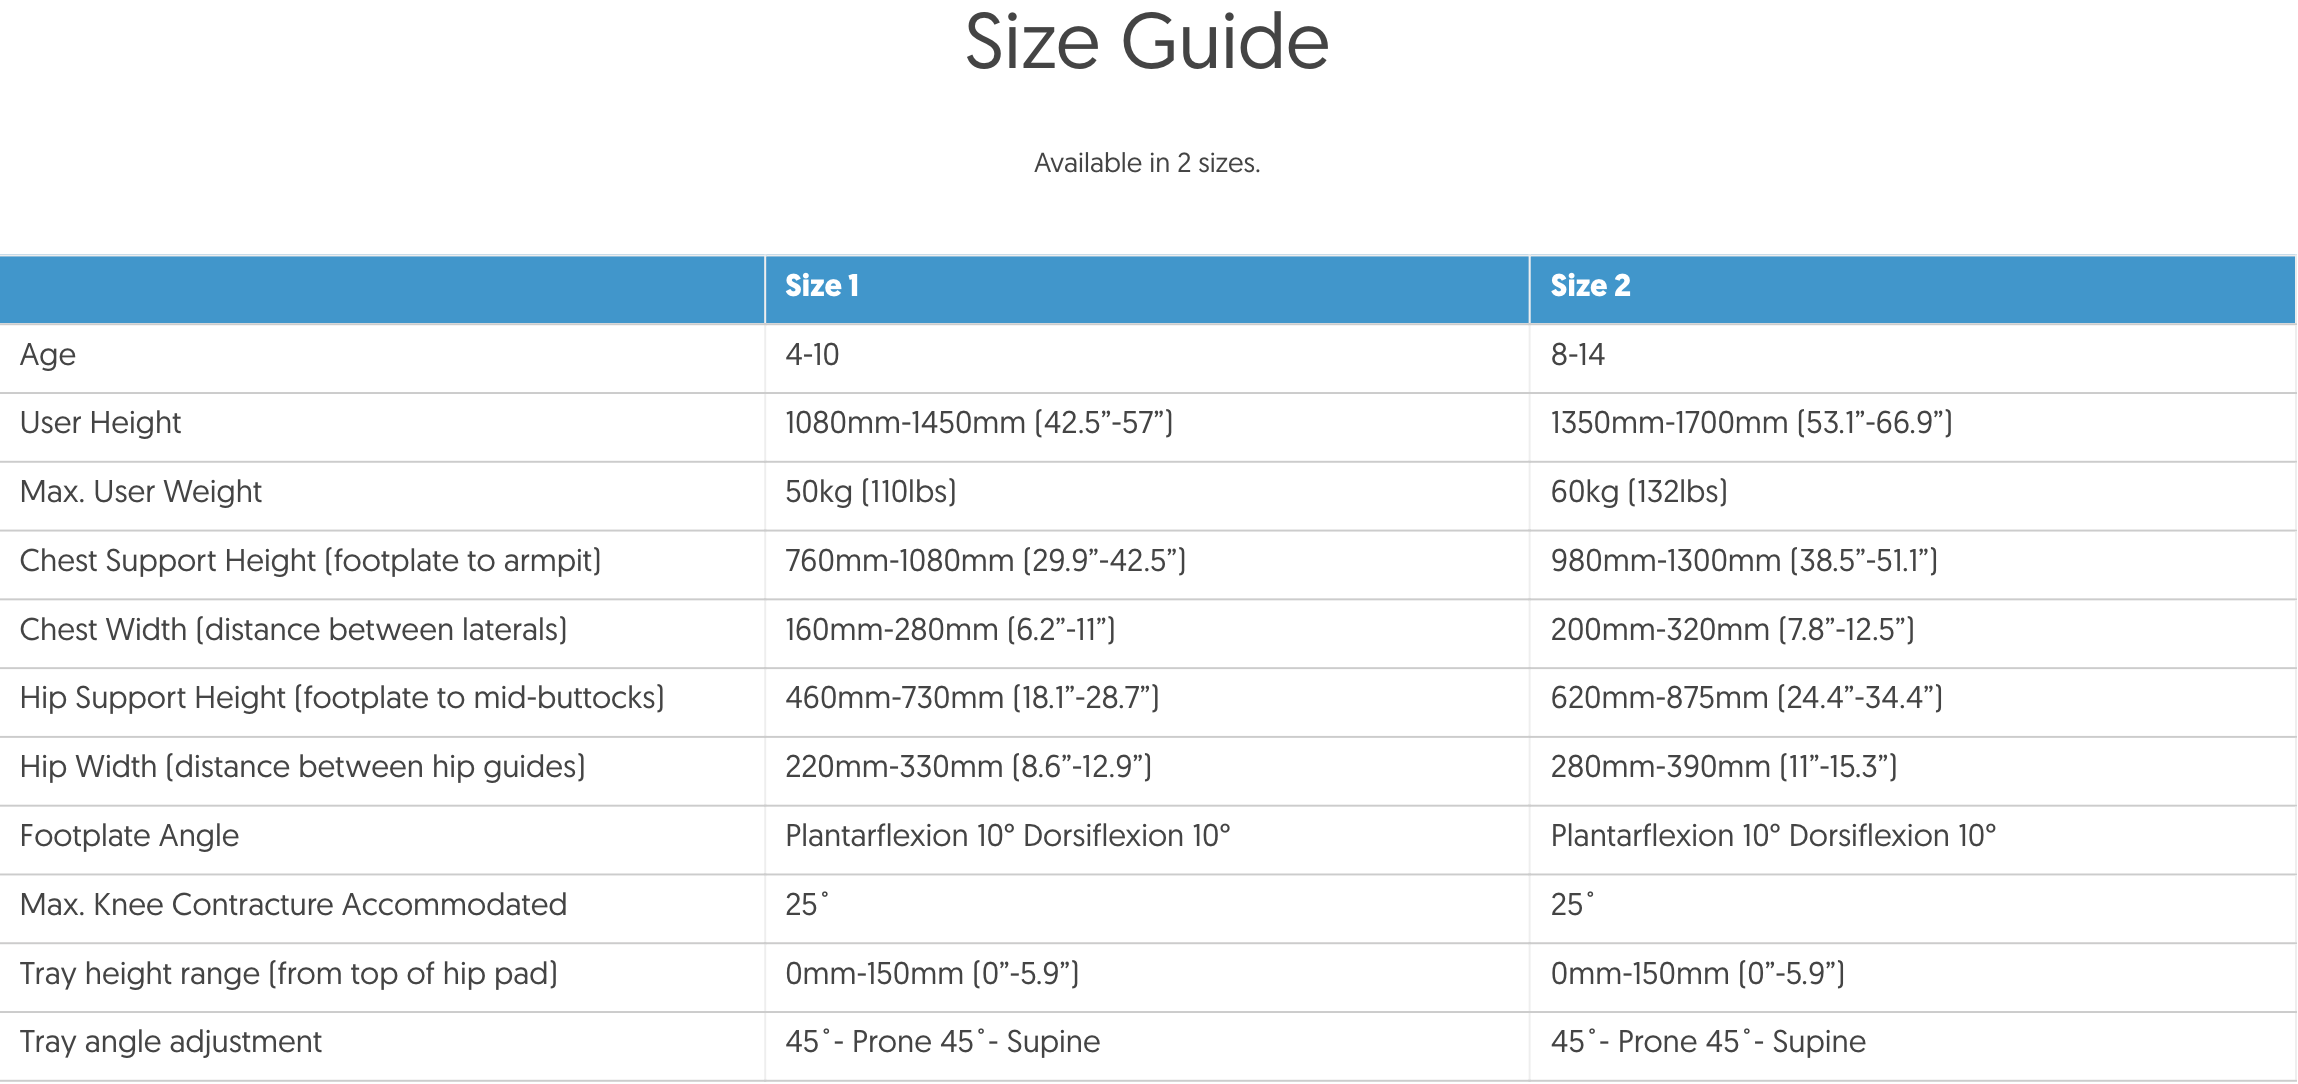Click the Footplate Angle row label
Screen dimensions: 2298x1084
click(129, 836)
